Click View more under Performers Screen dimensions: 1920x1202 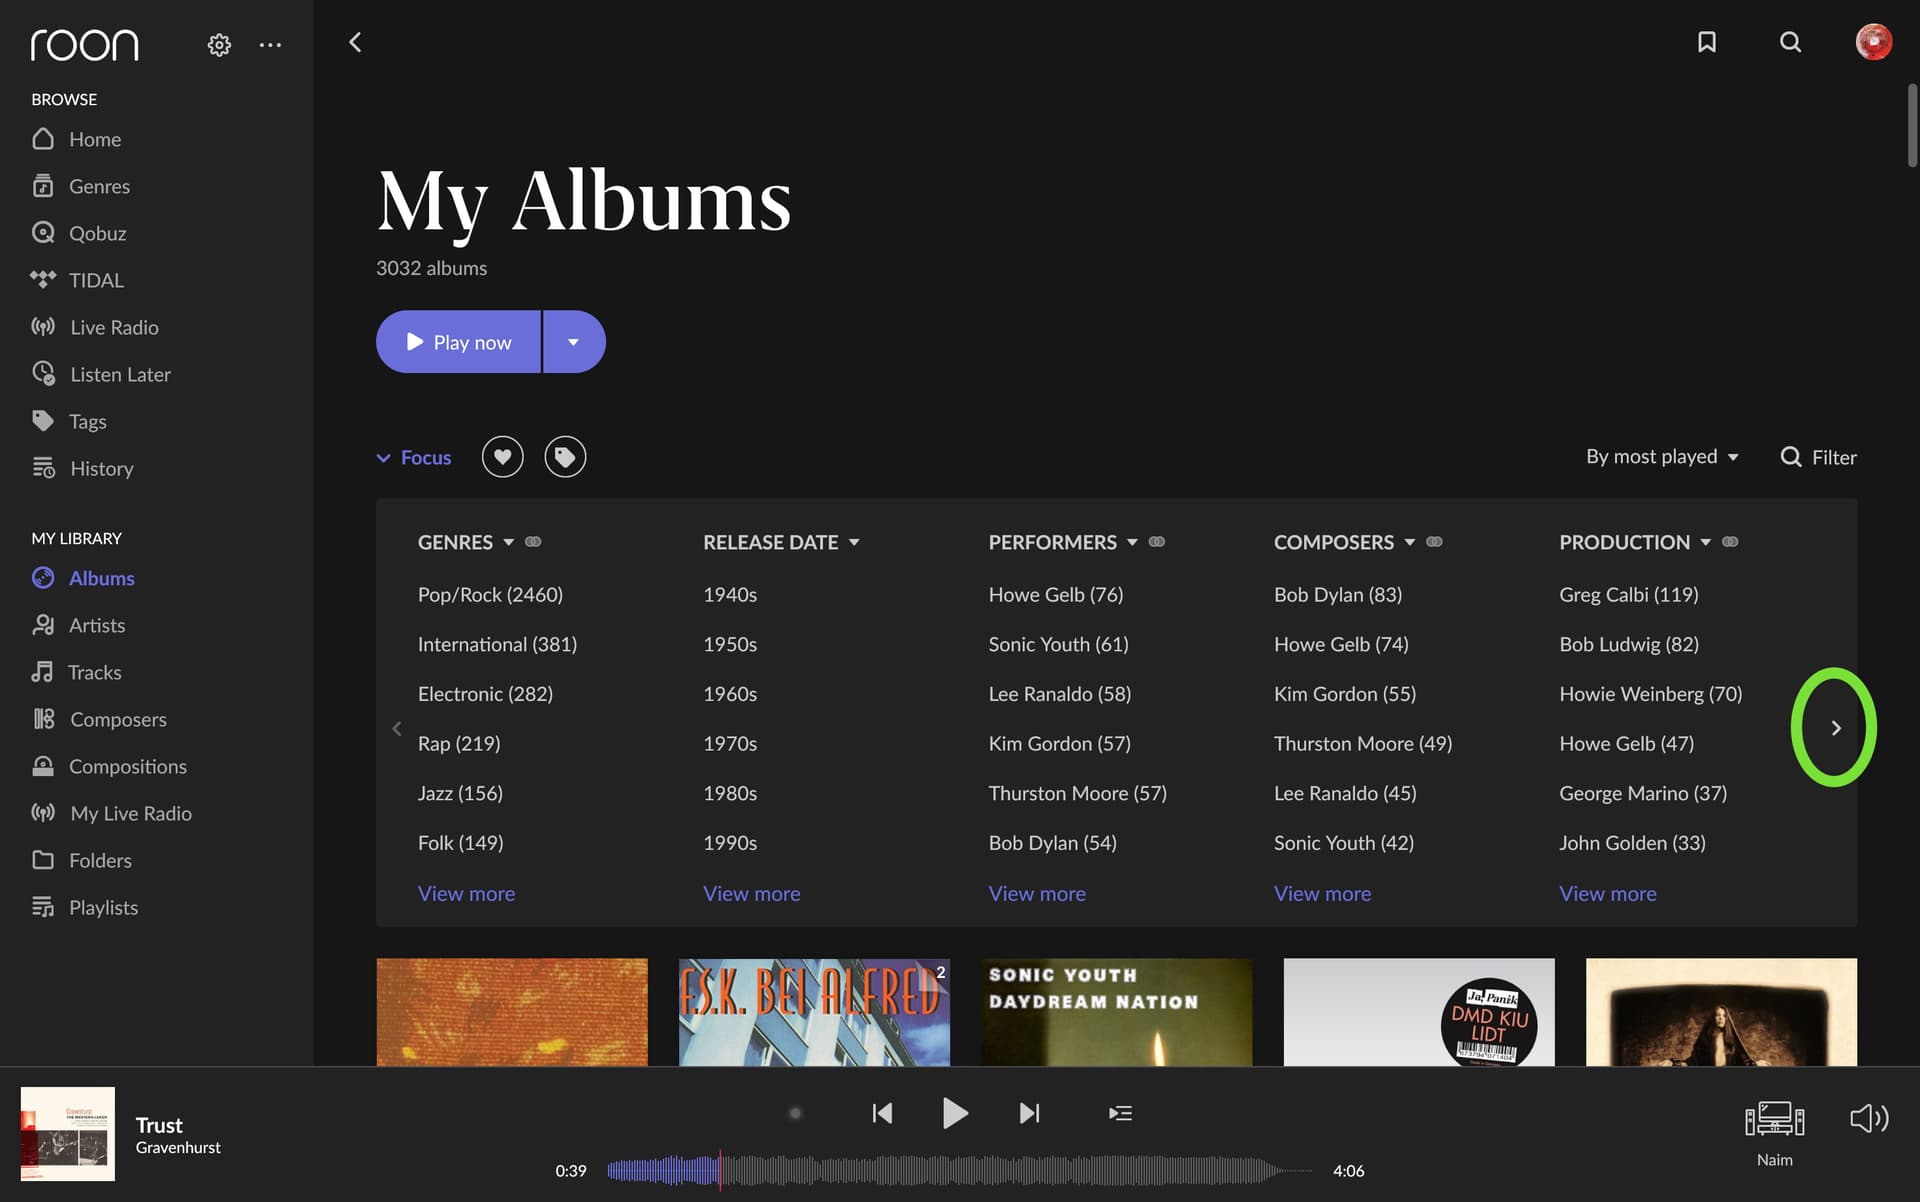pyautogui.click(x=1037, y=893)
